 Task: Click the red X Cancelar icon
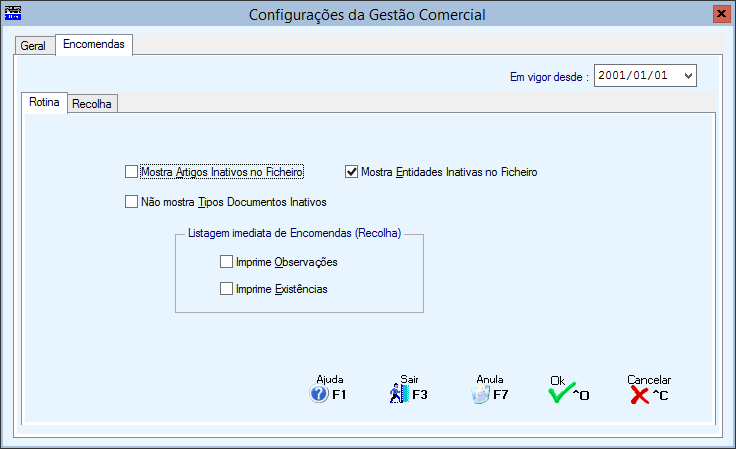click(639, 395)
